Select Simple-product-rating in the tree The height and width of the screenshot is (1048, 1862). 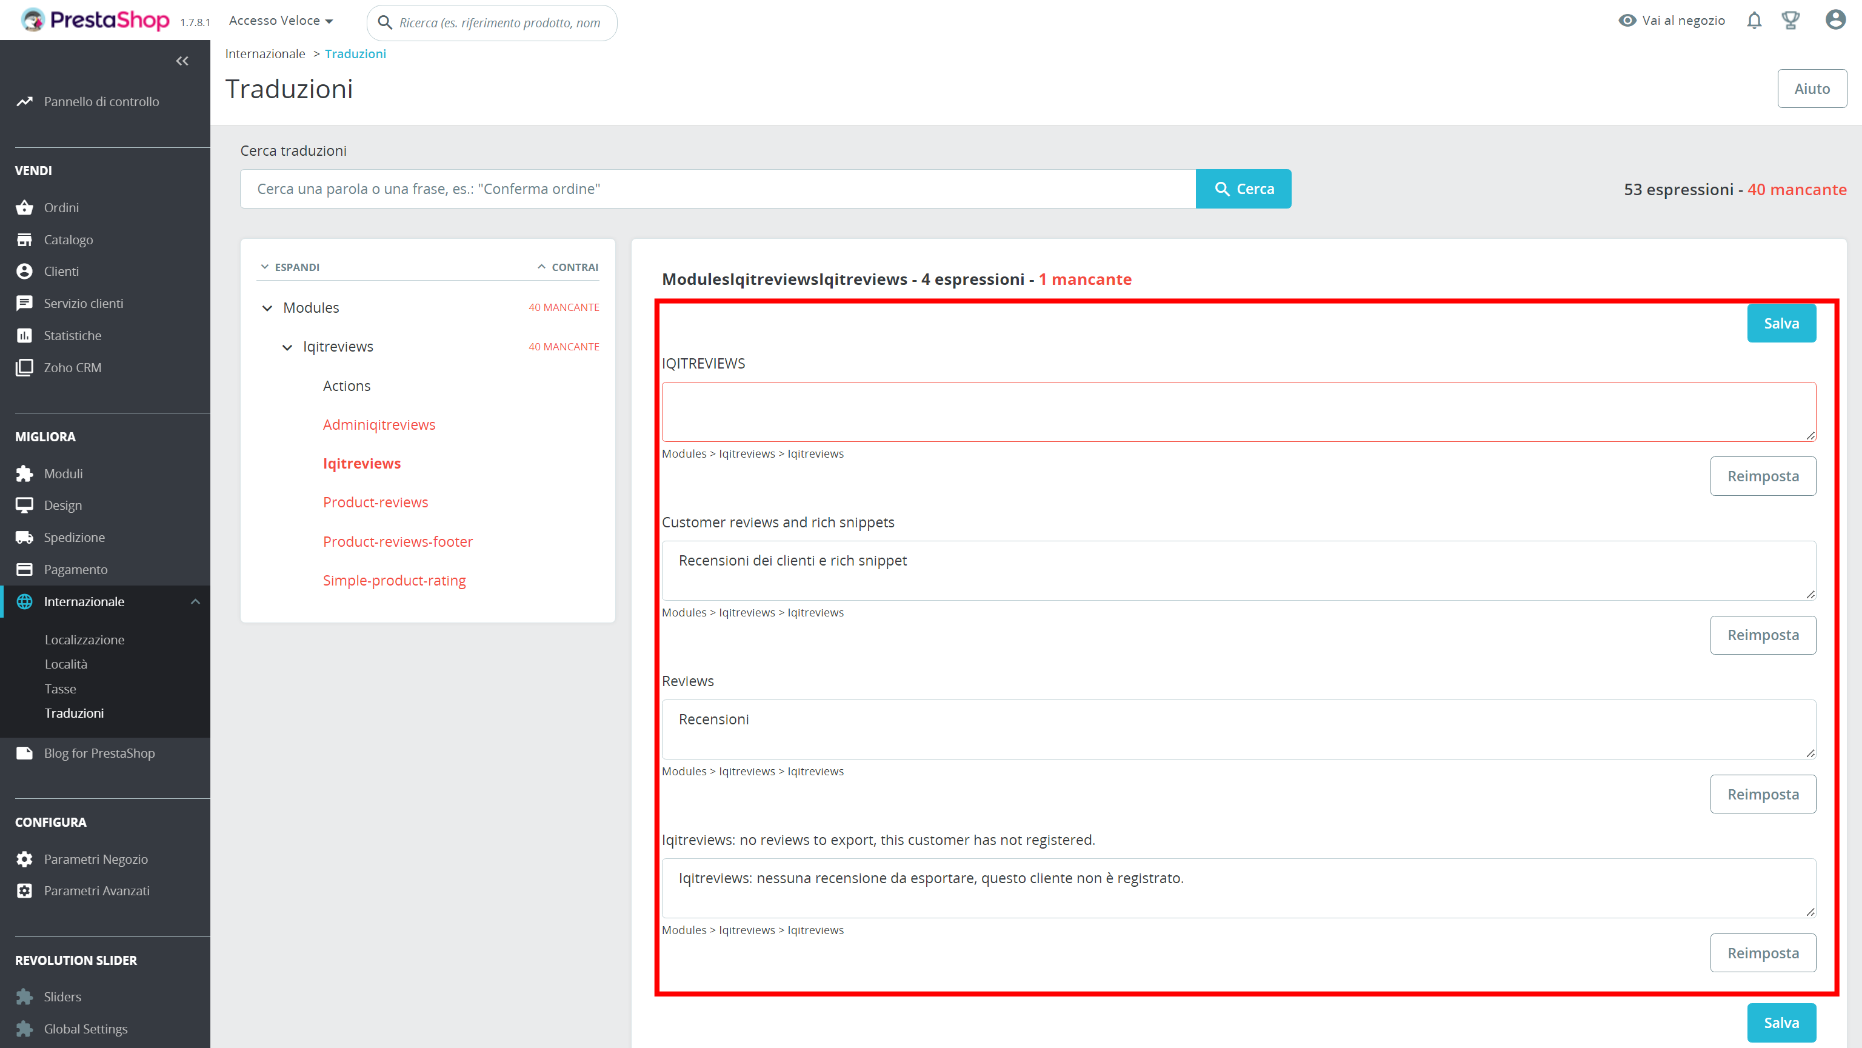coord(394,581)
